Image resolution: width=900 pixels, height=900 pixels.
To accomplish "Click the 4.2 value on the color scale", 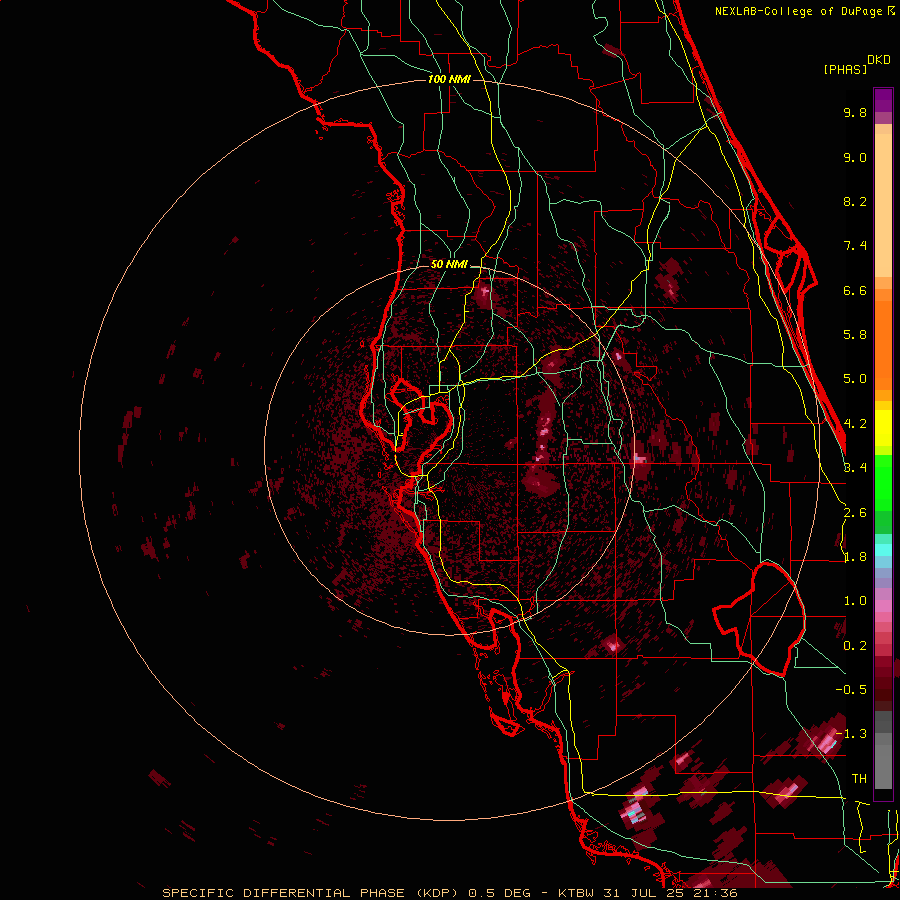I will 855,424.
